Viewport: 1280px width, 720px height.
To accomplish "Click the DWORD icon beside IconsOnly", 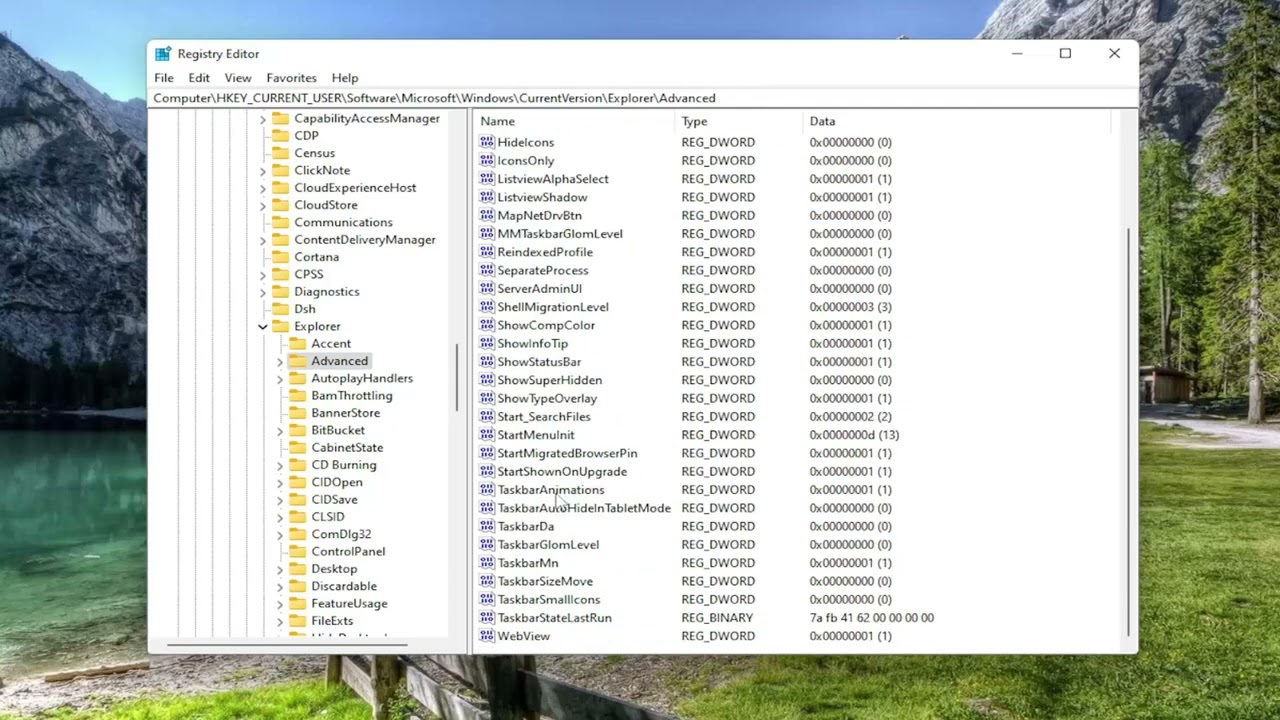I will click(x=487, y=160).
